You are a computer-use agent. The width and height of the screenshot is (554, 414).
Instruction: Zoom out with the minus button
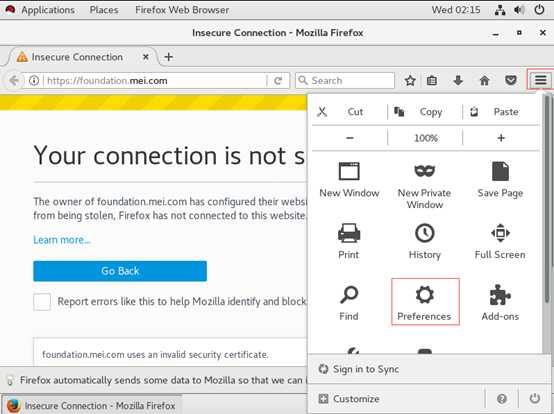pyautogui.click(x=350, y=138)
